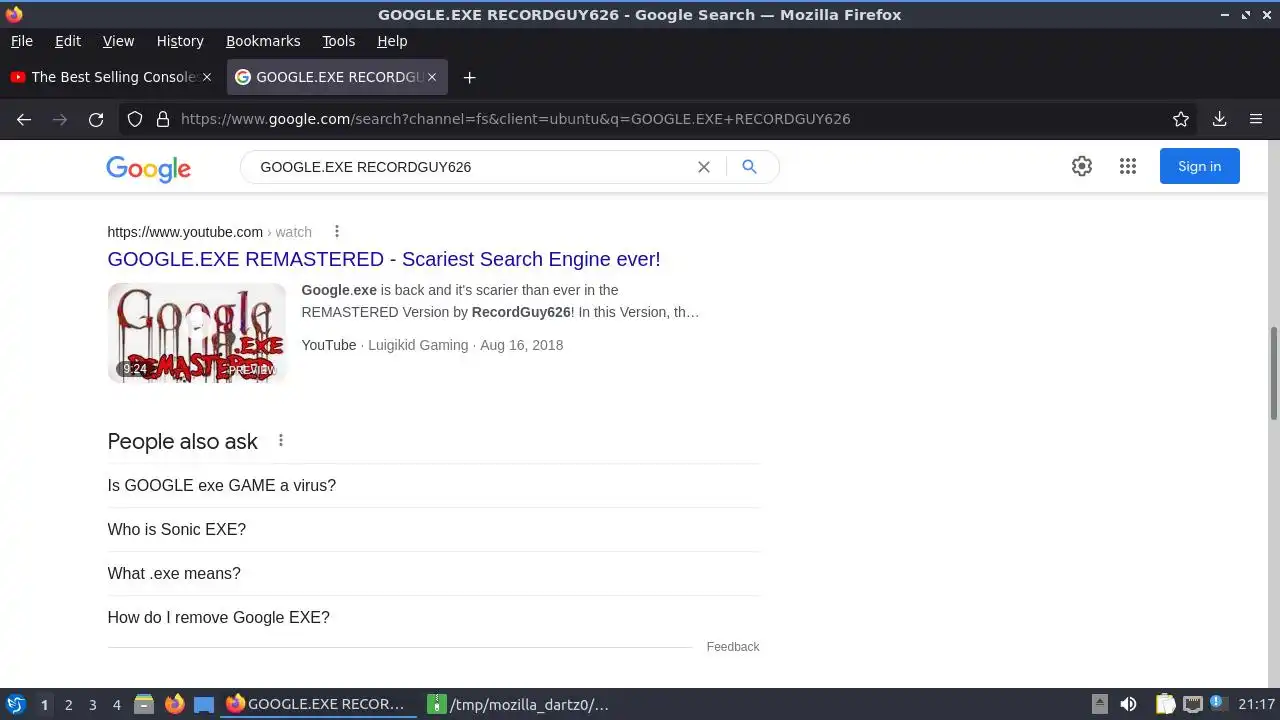Open GOOGLE.EXE REMASTERED result link
The height and width of the screenshot is (720, 1280).
coord(384,259)
